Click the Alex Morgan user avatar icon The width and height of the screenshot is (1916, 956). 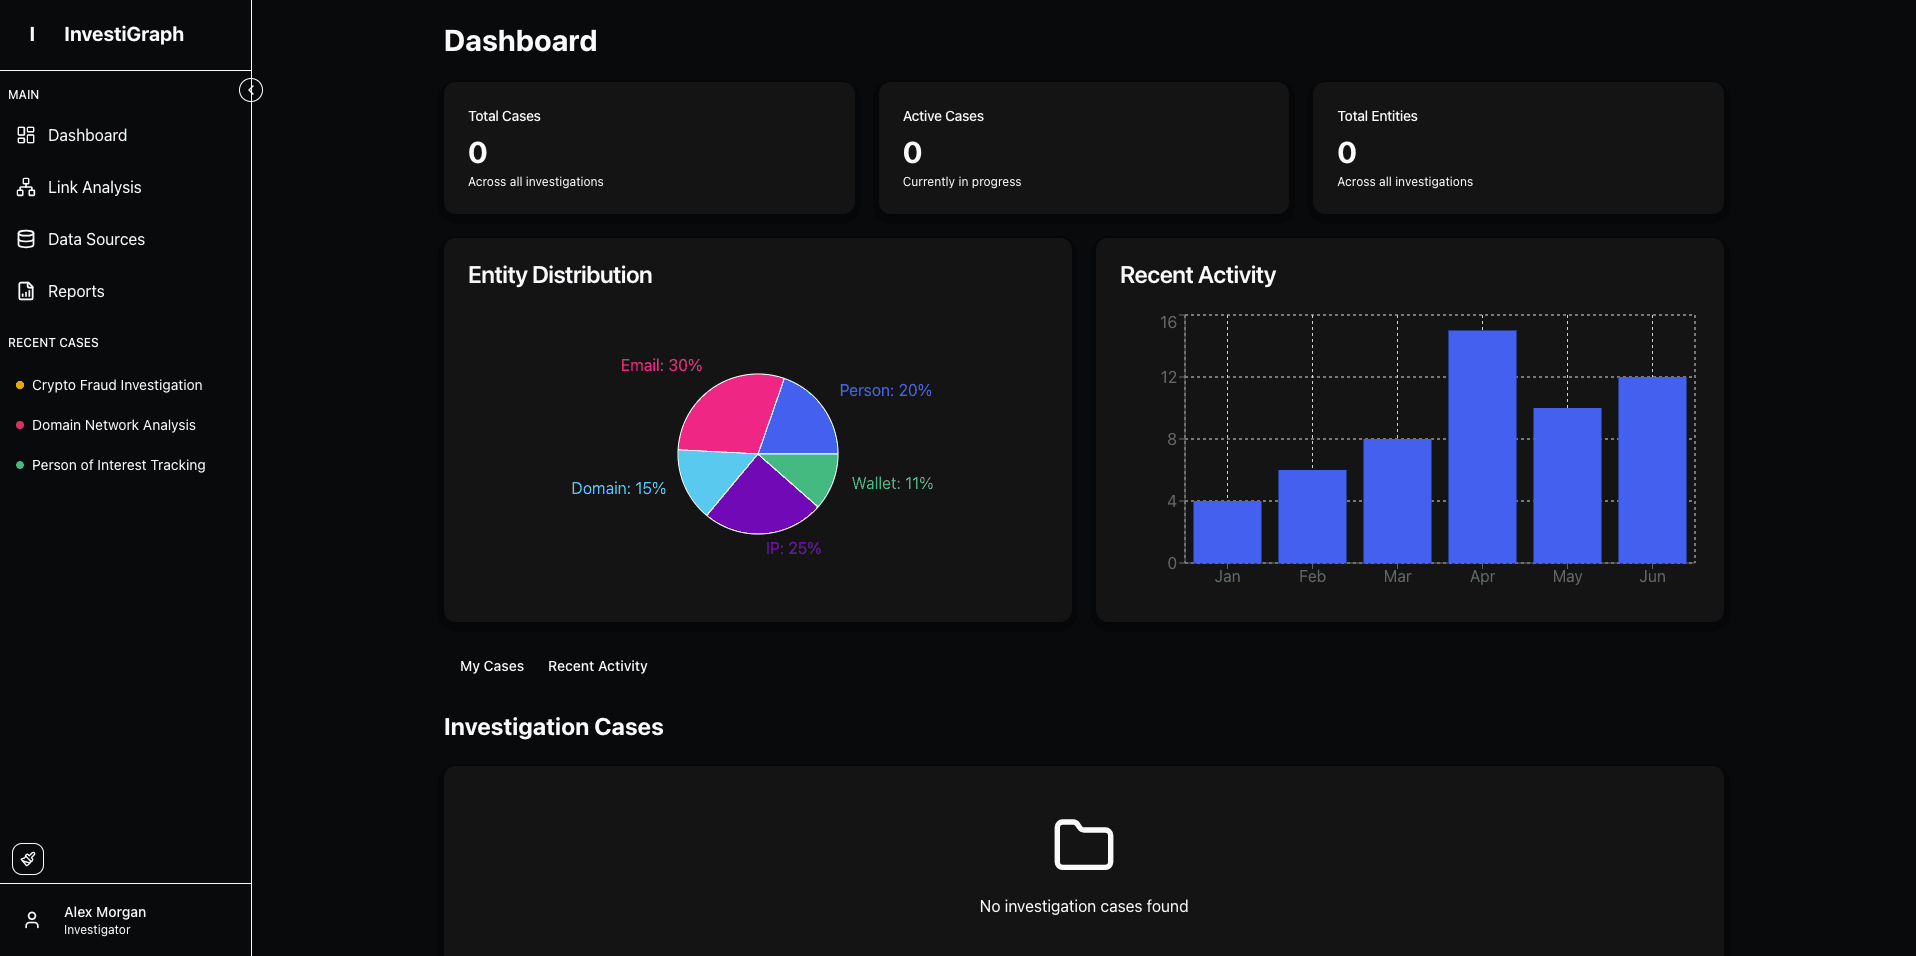[x=32, y=920]
